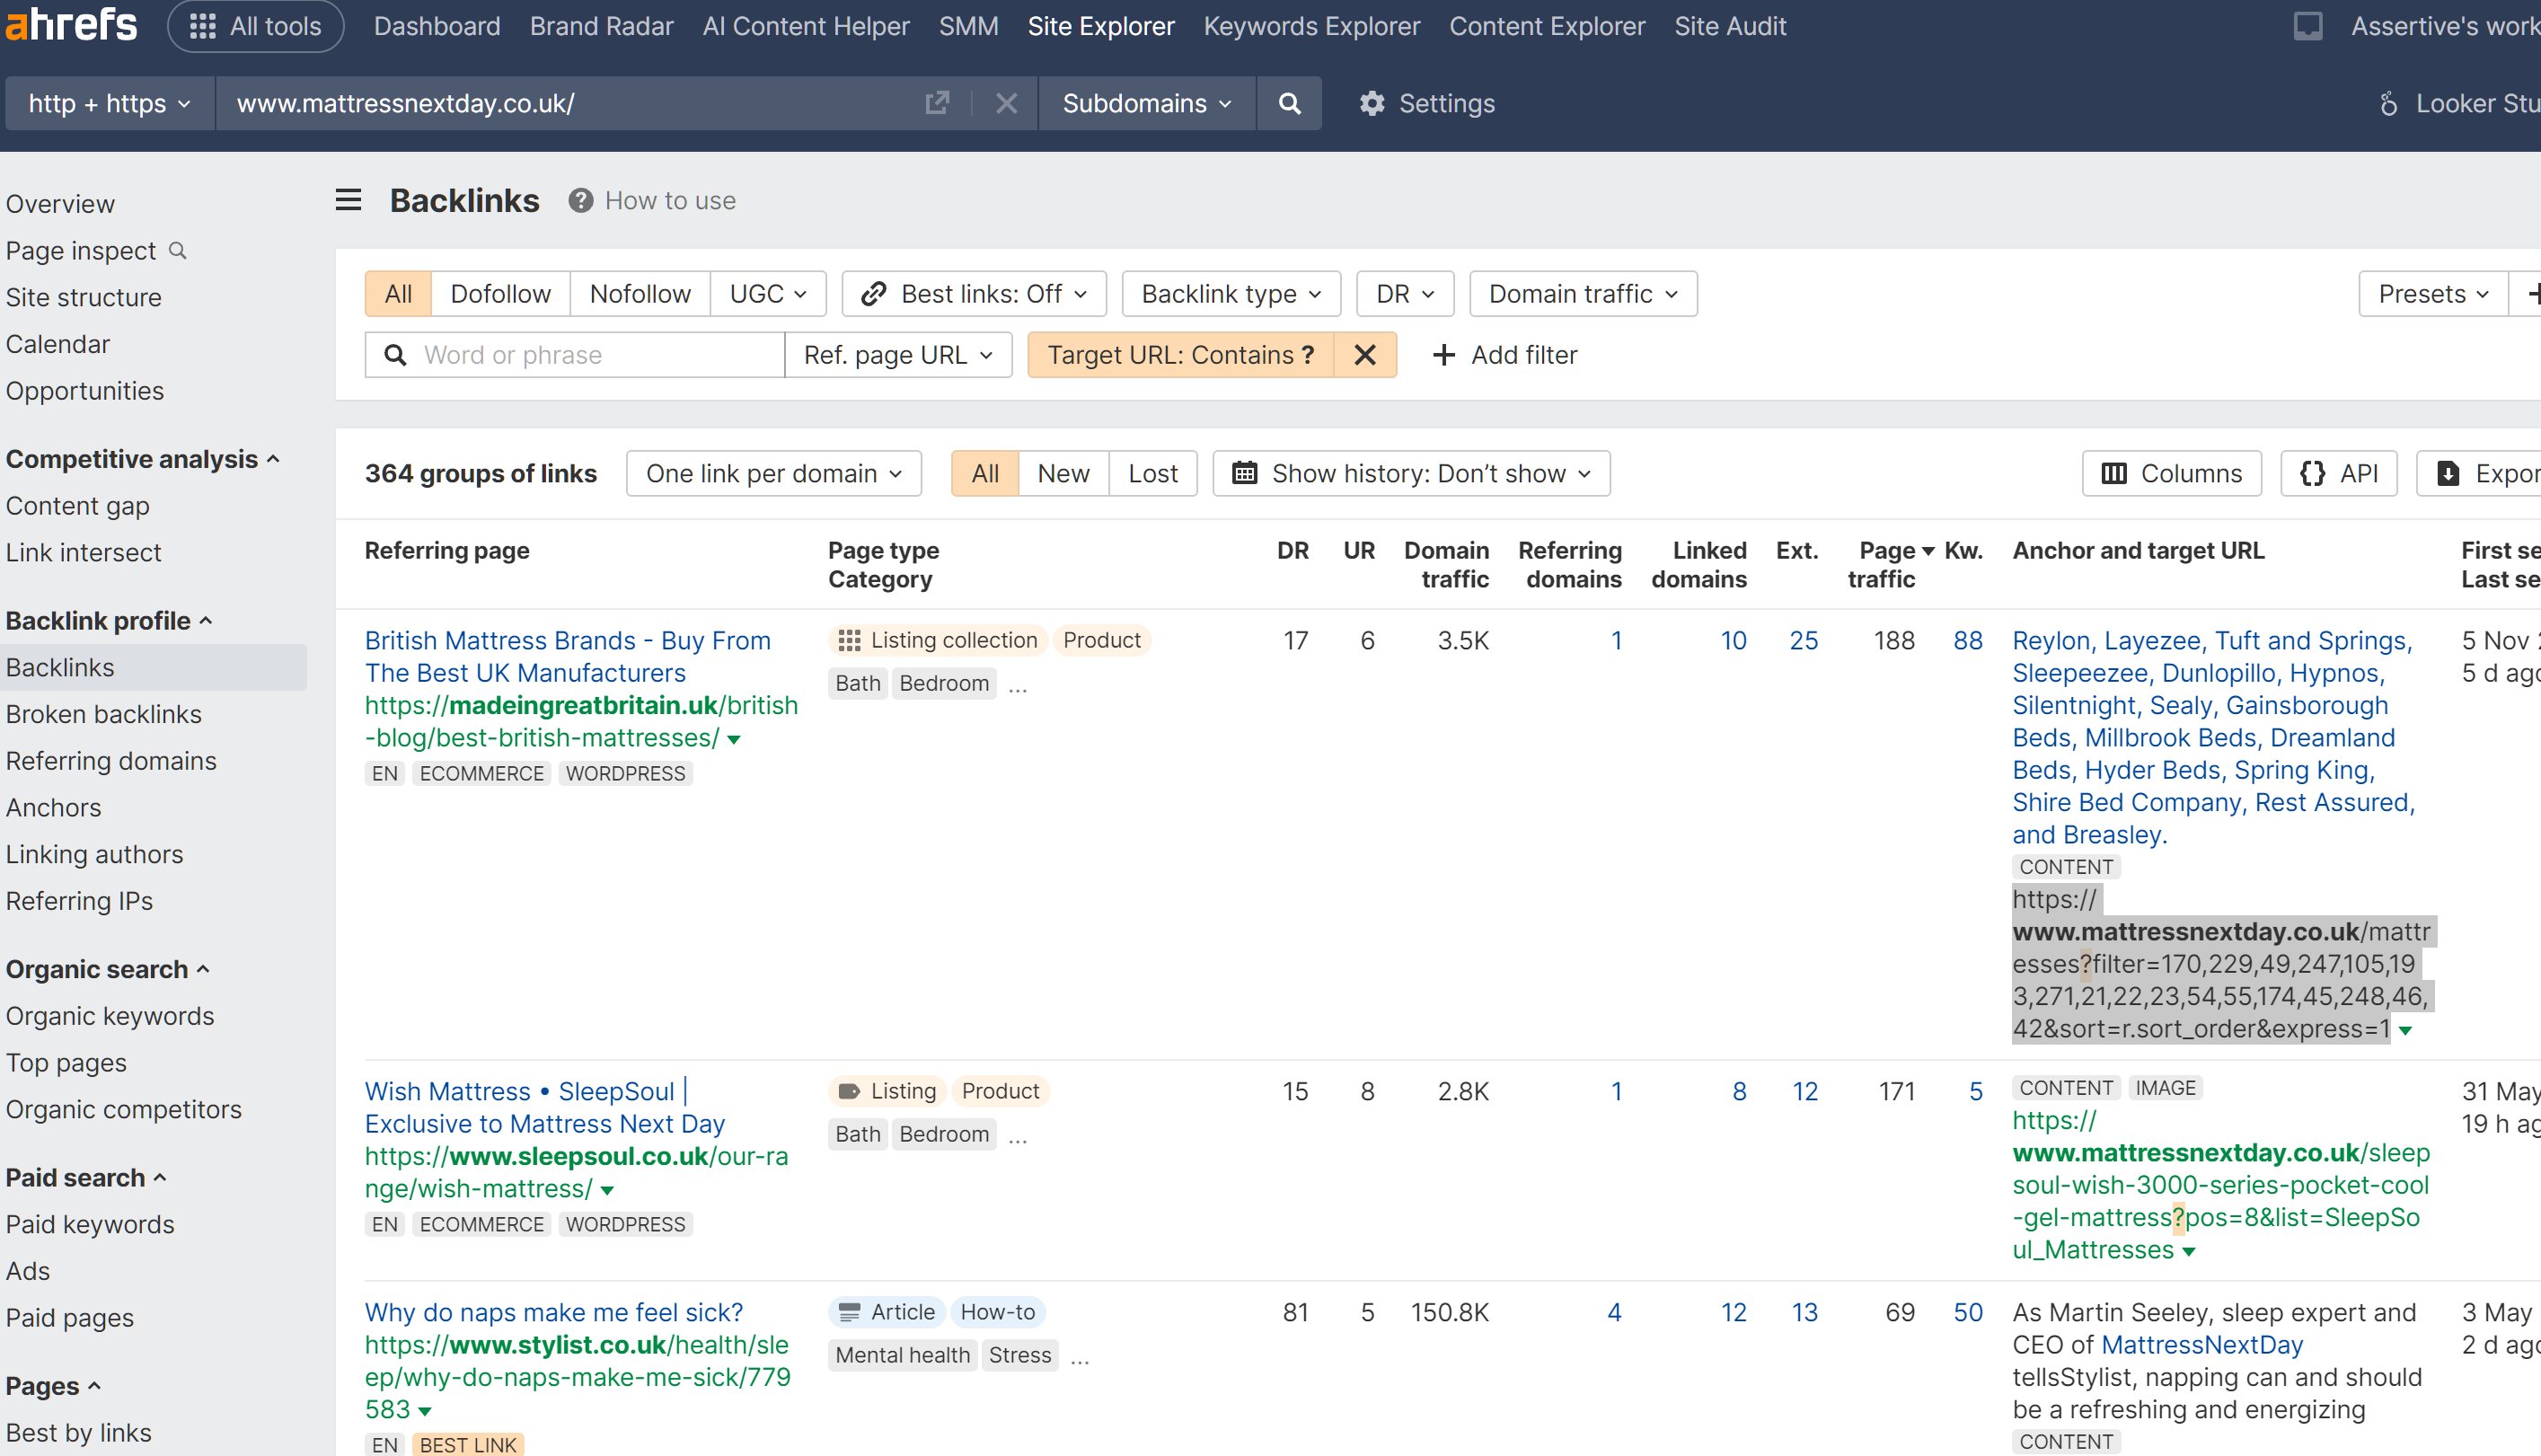
Task: Select the Nofollow filter
Action: (640, 294)
